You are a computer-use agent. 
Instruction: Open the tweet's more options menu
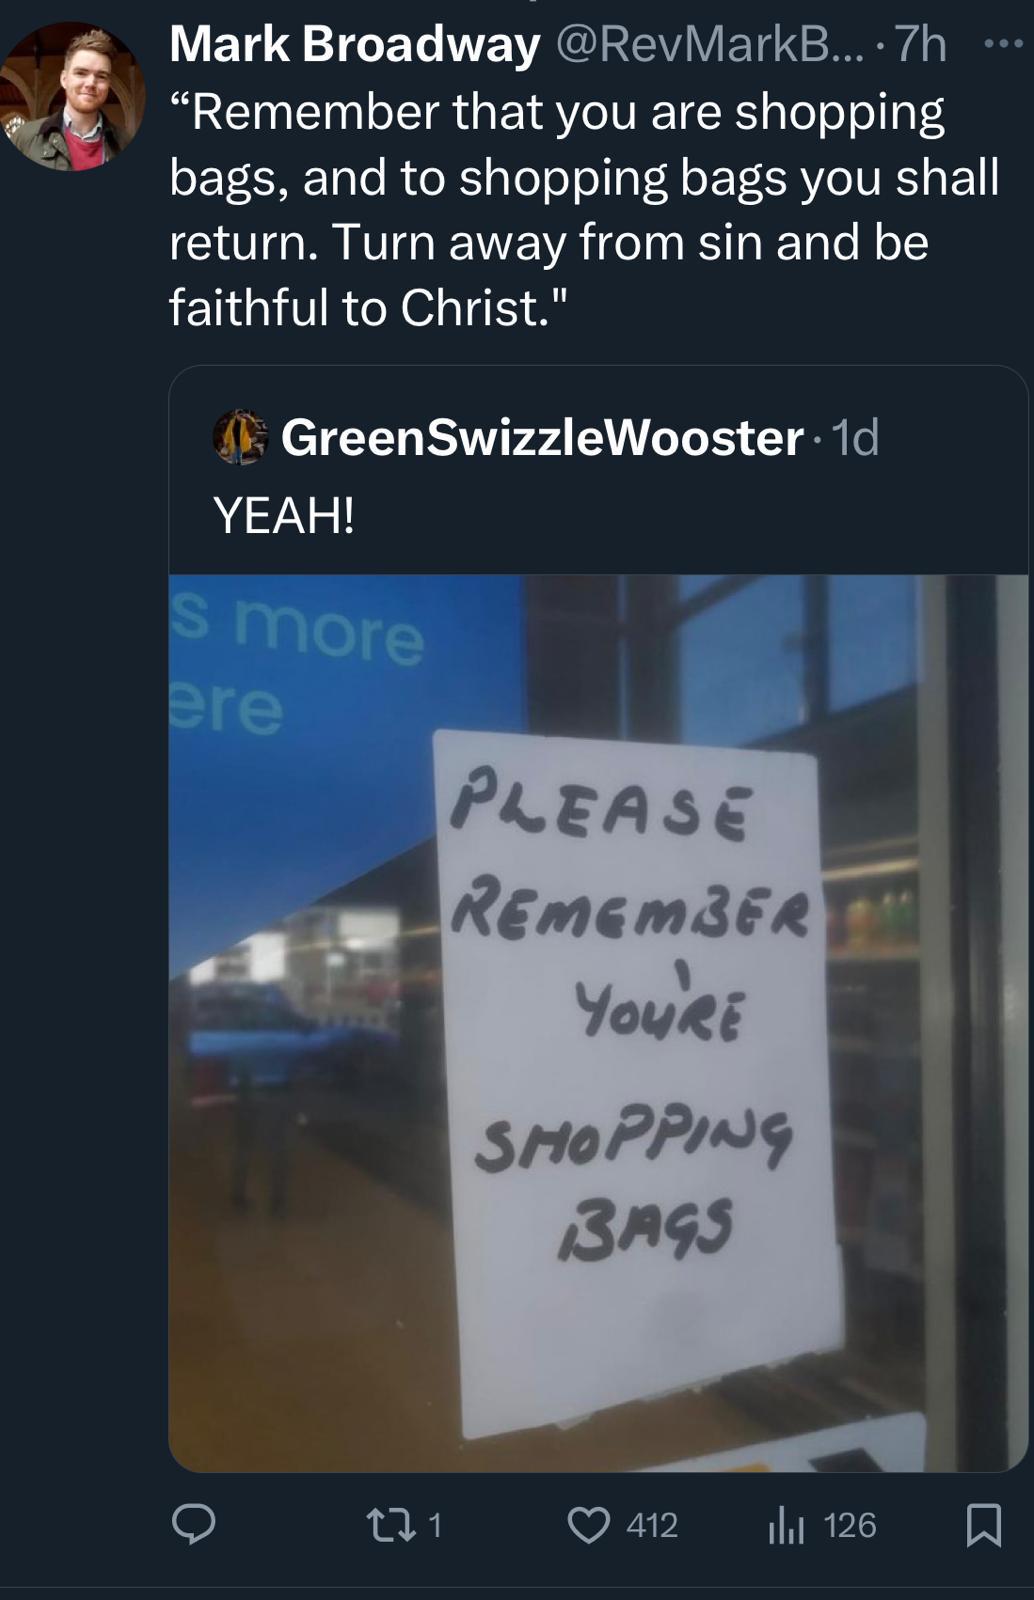point(1003,45)
